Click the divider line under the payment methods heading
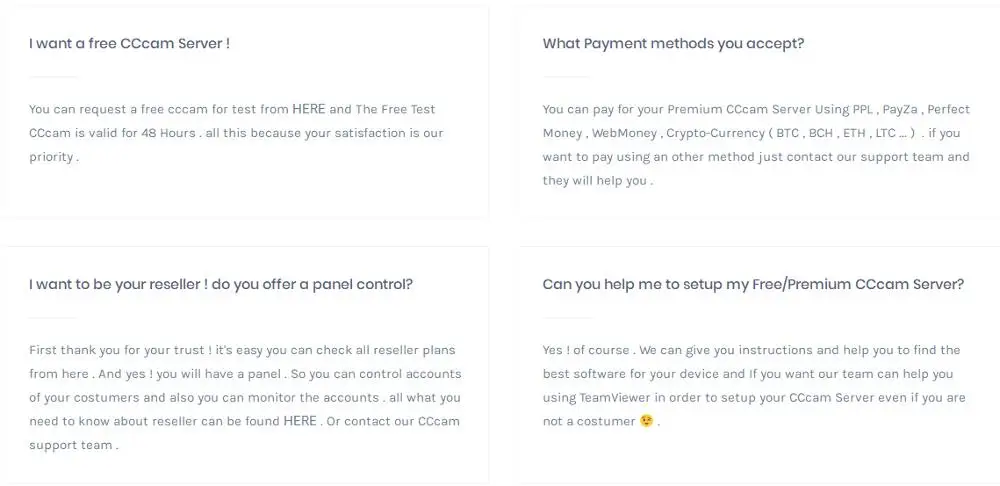Image resolution: width=1000 pixels, height=486 pixels. pyautogui.click(x=567, y=77)
